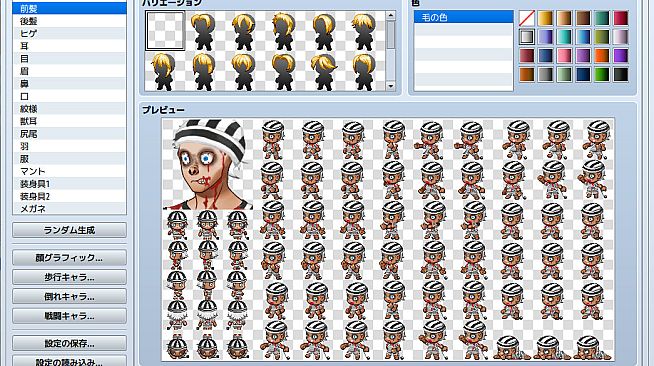Select the 装身具1 part category
The height and width of the screenshot is (366, 654).
(x=69, y=183)
